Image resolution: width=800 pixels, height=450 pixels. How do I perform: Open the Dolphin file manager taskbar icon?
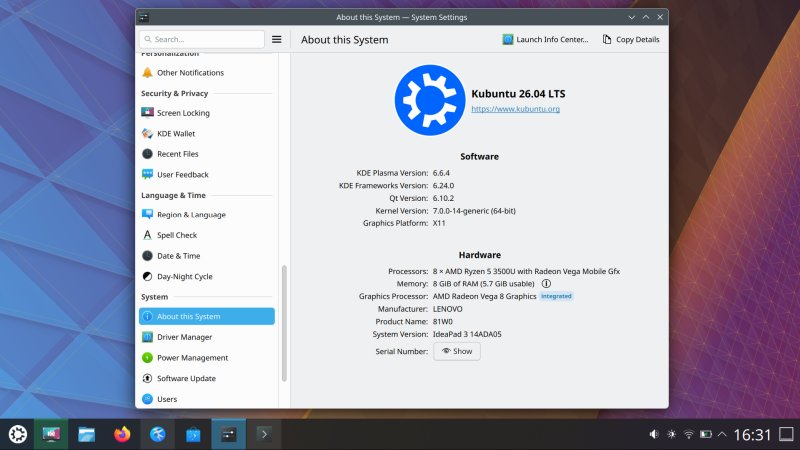pyautogui.click(x=86, y=434)
